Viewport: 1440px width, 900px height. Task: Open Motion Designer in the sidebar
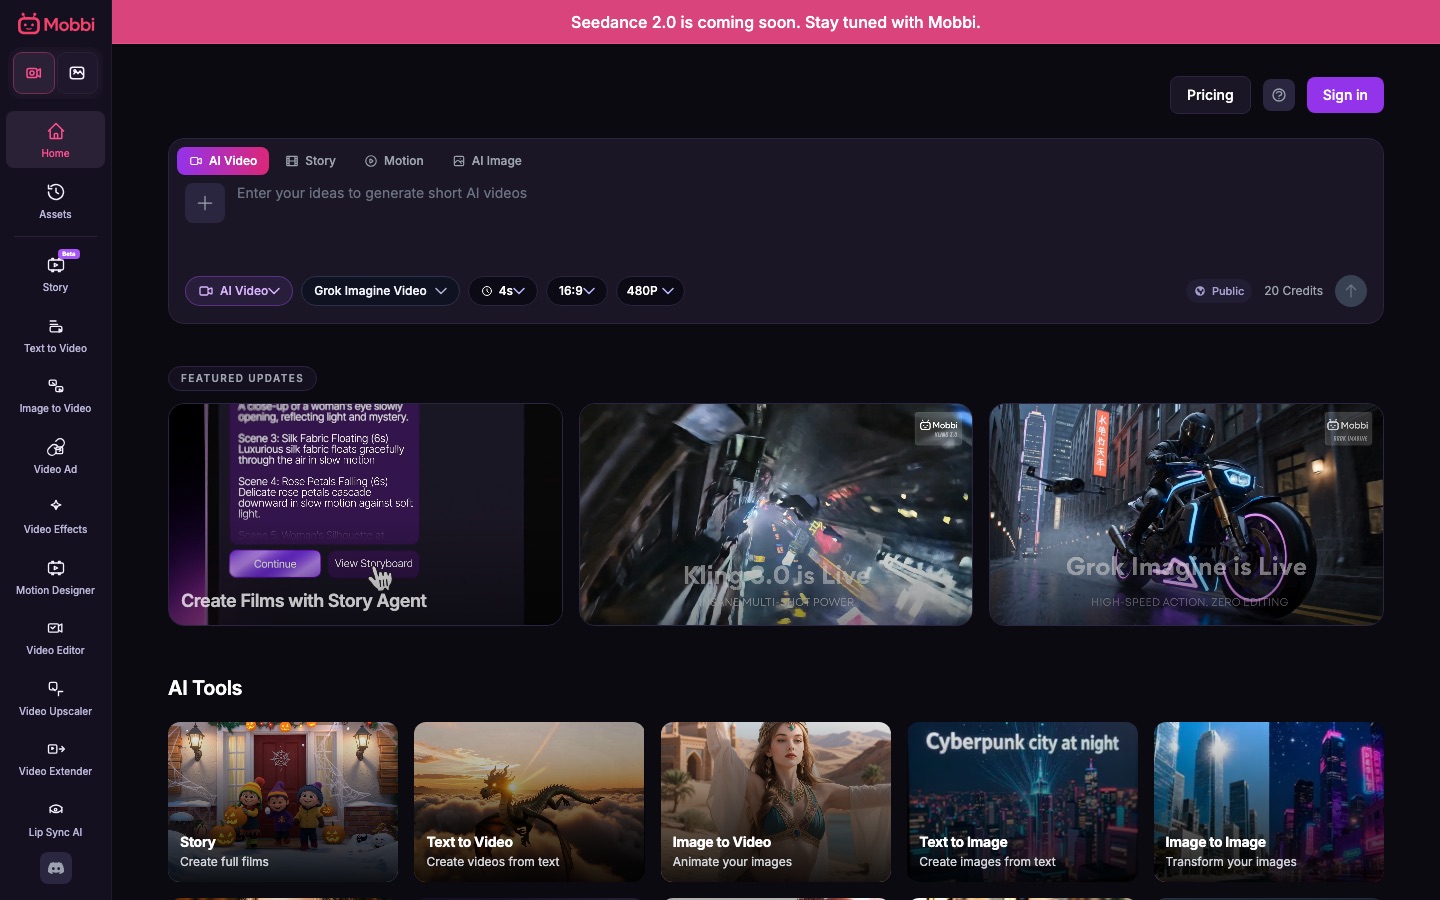[x=55, y=578]
